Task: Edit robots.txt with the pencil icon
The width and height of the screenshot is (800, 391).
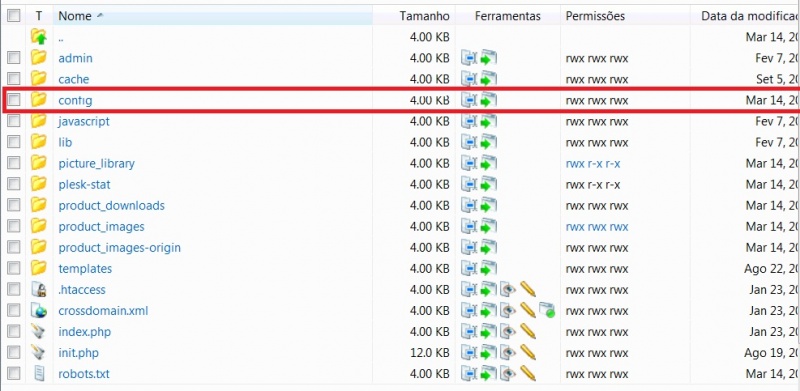Action: coord(528,374)
